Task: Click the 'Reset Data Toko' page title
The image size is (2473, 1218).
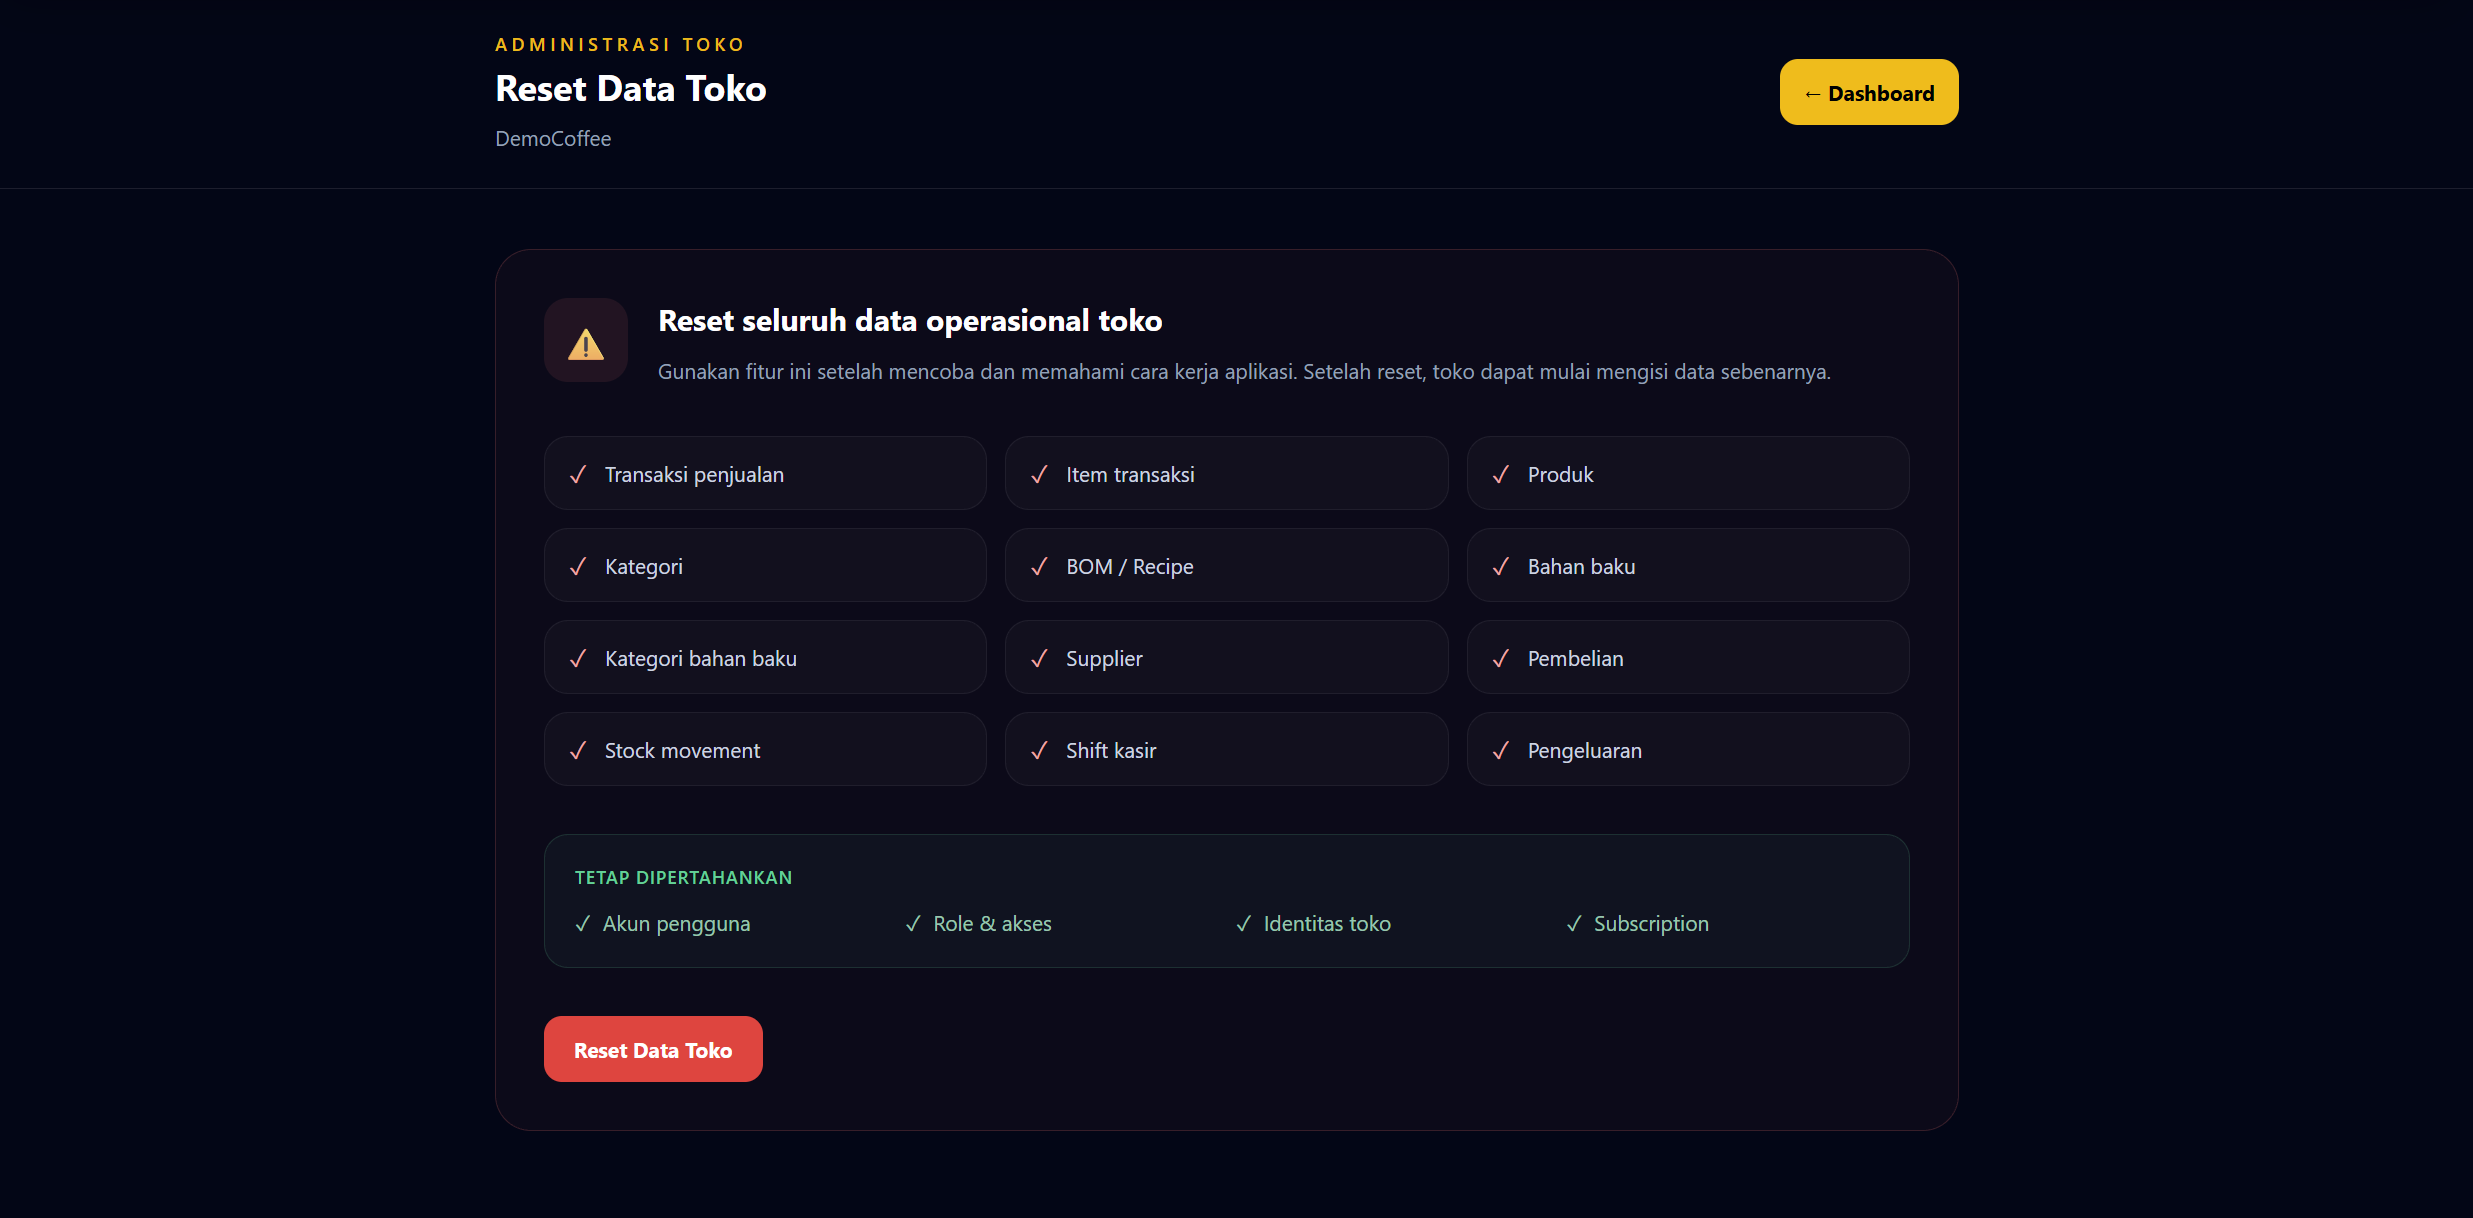Action: pyautogui.click(x=630, y=88)
